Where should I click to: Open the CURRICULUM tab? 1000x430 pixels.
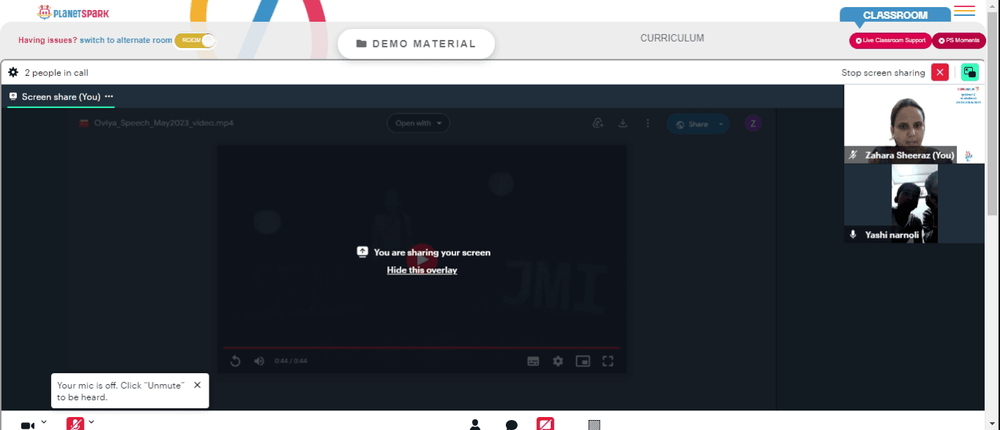coord(672,38)
